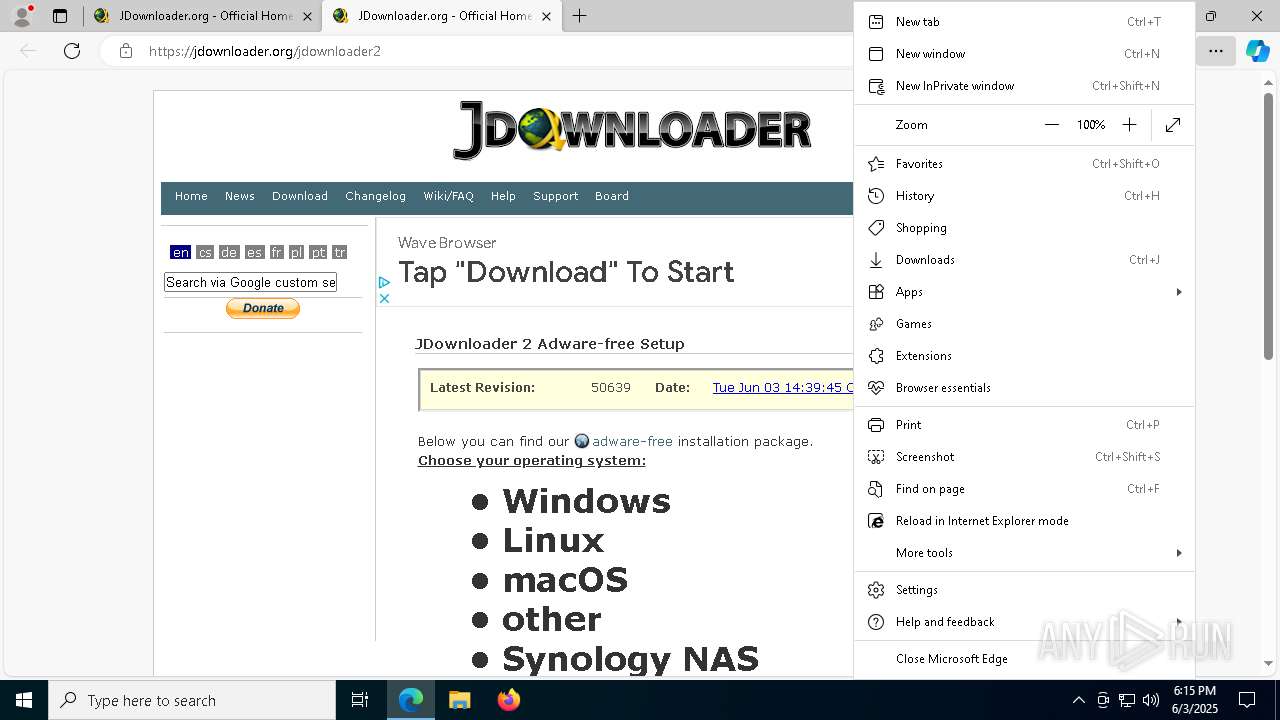Enter full screen via zoom arrow icon

click(1173, 125)
